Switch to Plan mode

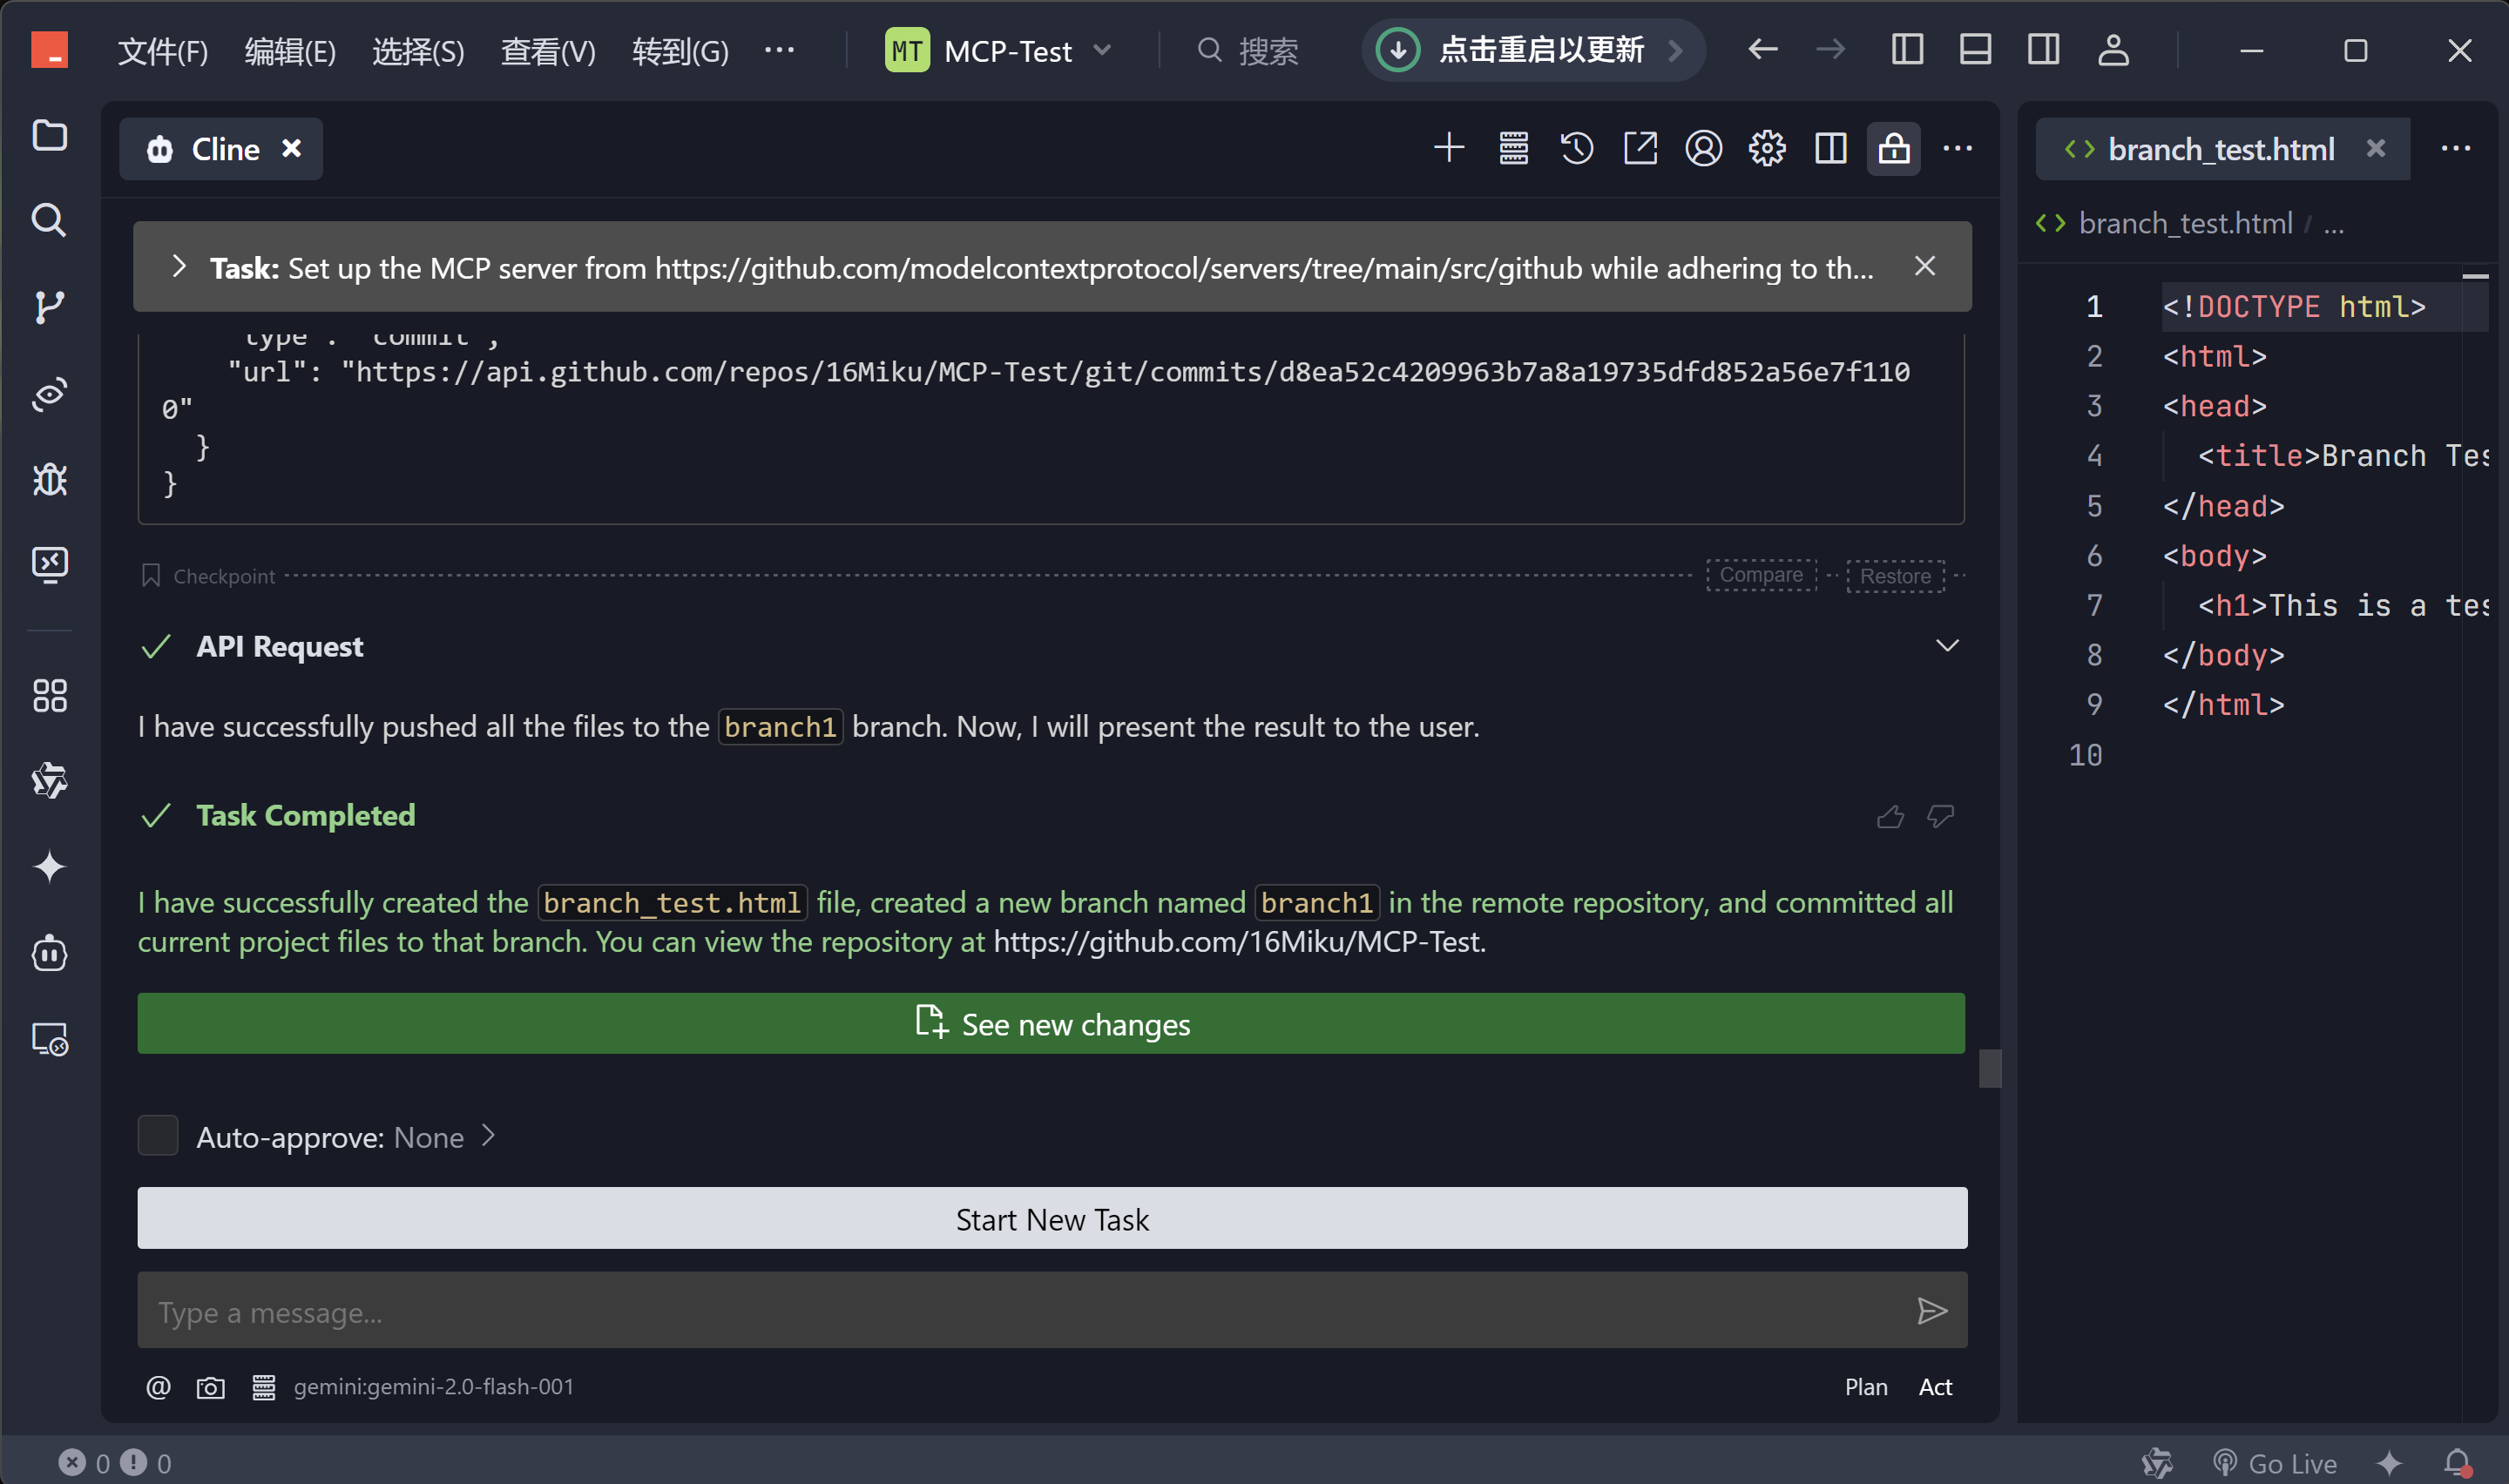pyautogui.click(x=1866, y=1387)
